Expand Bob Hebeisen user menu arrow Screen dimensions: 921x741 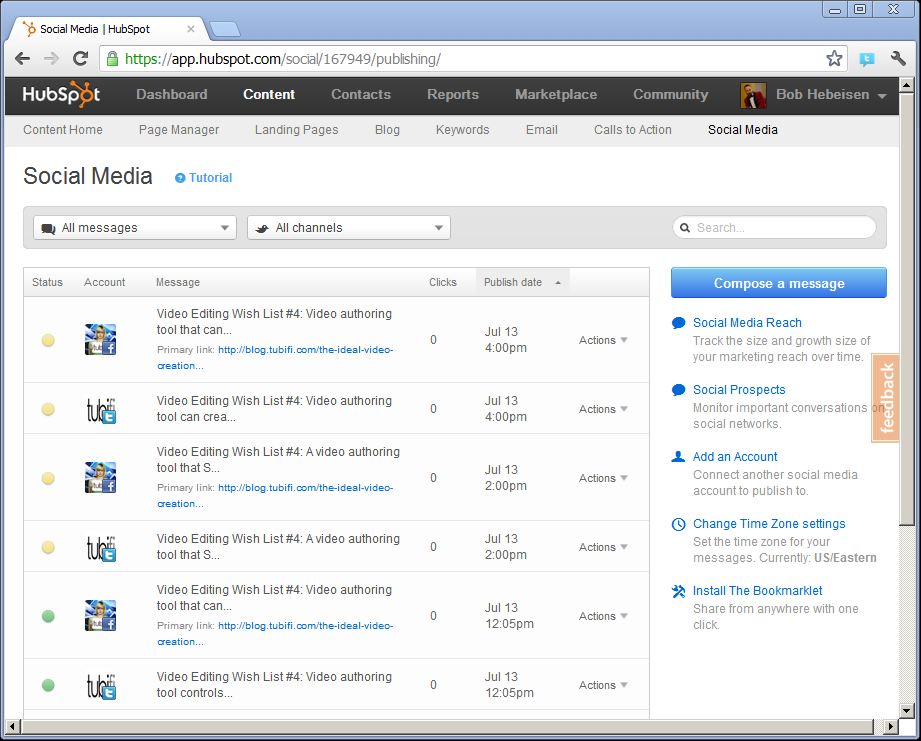point(882,96)
